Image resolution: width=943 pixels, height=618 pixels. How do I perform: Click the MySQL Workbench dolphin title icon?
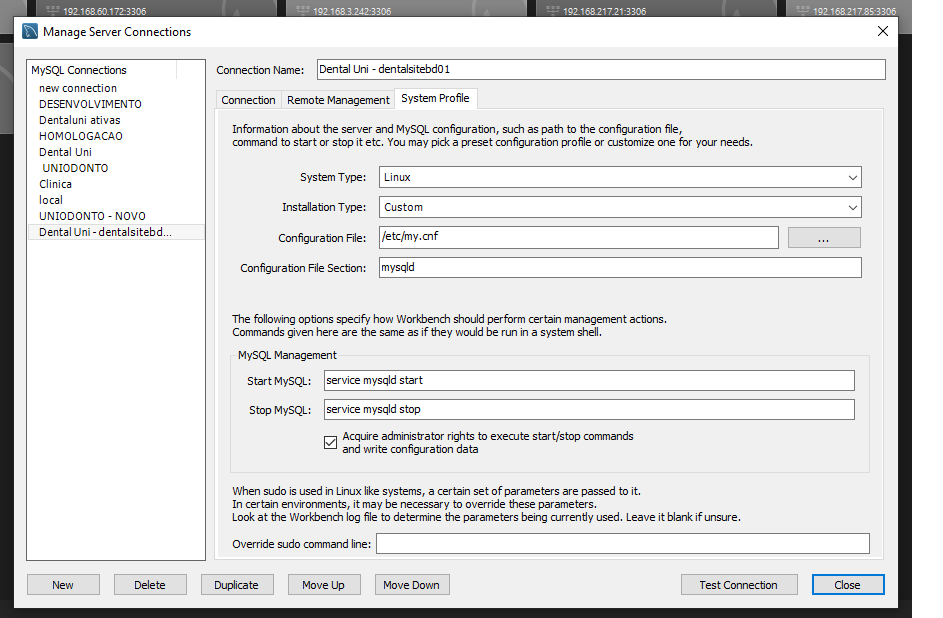(x=30, y=31)
